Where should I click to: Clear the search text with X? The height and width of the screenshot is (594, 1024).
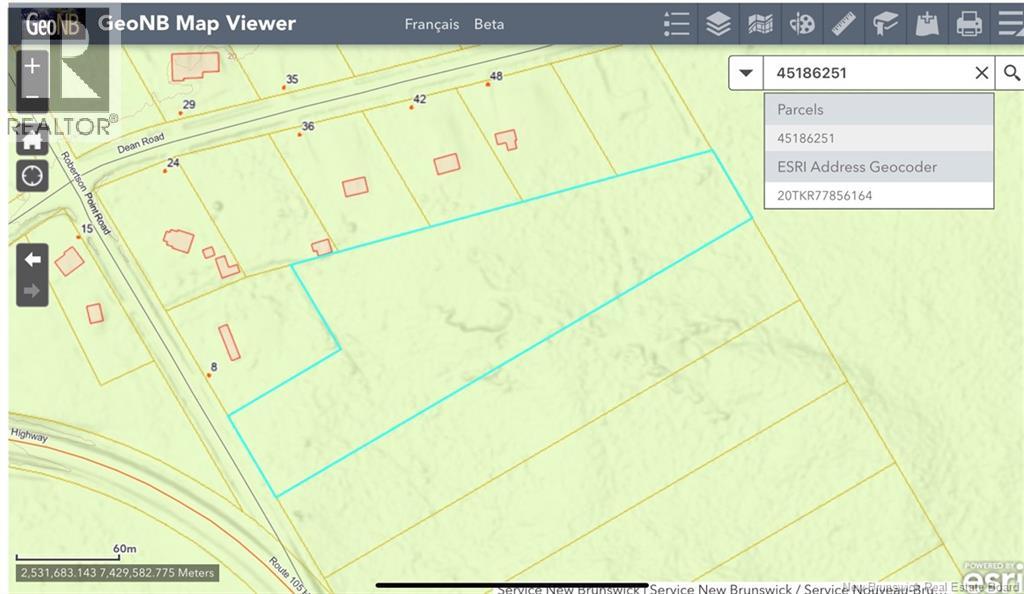[x=982, y=73]
